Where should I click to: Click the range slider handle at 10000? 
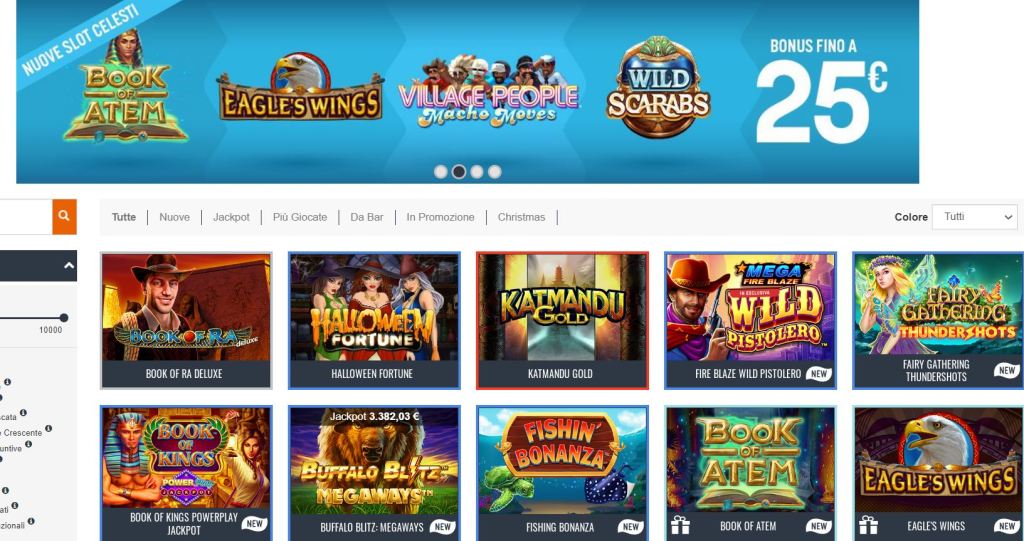tap(63, 318)
